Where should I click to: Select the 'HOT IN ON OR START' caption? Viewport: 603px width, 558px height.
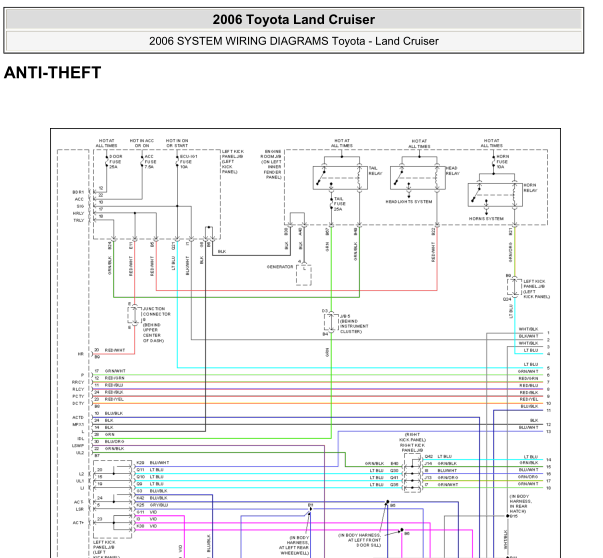177,143
